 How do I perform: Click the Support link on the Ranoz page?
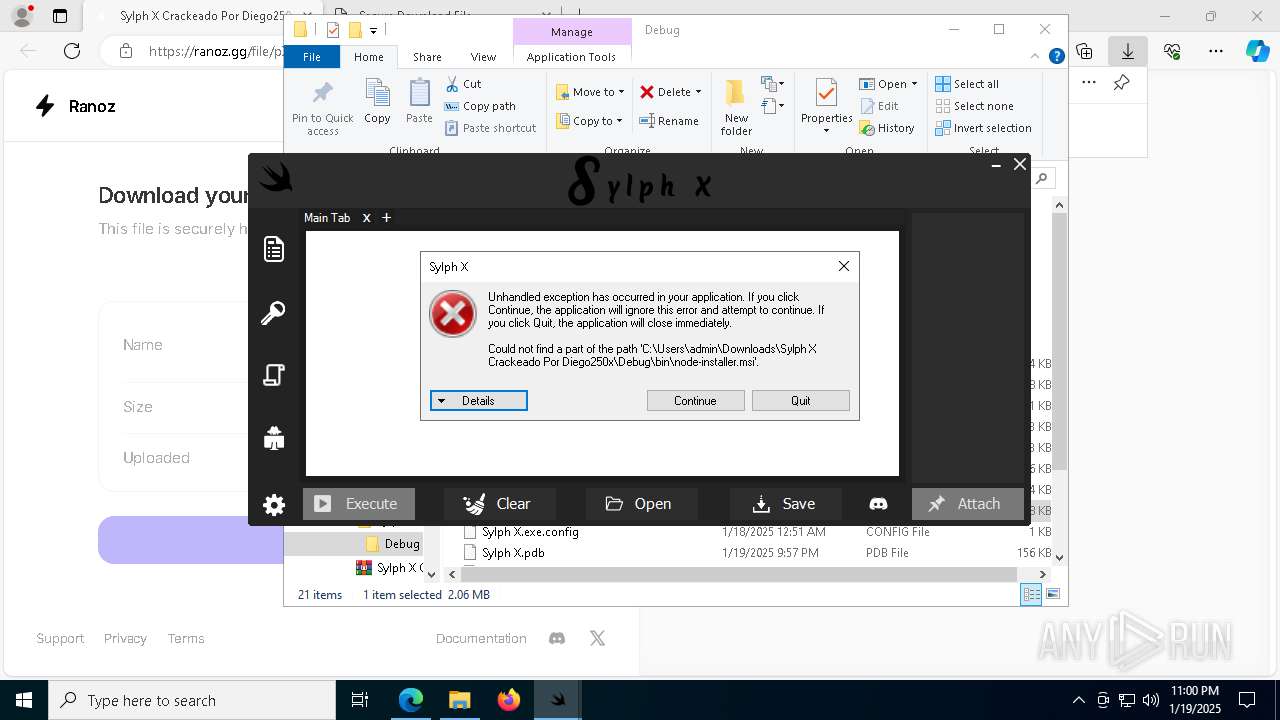(x=60, y=638)
